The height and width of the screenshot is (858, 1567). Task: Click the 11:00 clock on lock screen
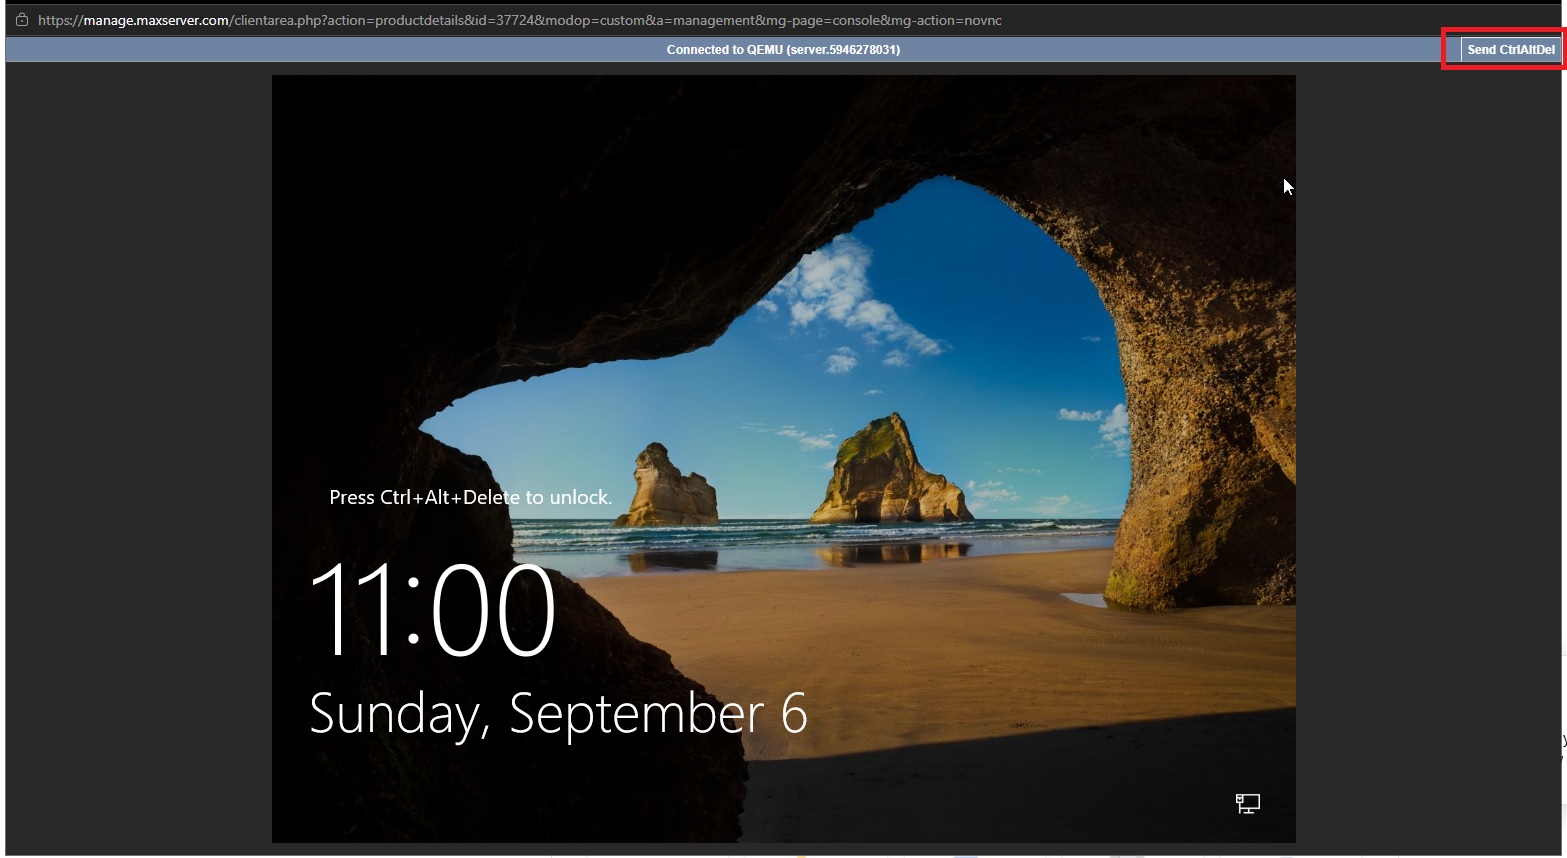pyautogui.click(x=432, y=609)
